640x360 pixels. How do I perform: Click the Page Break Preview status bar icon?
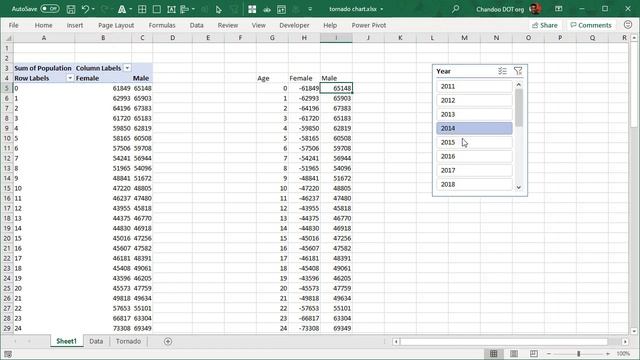(x=533, y=353)
